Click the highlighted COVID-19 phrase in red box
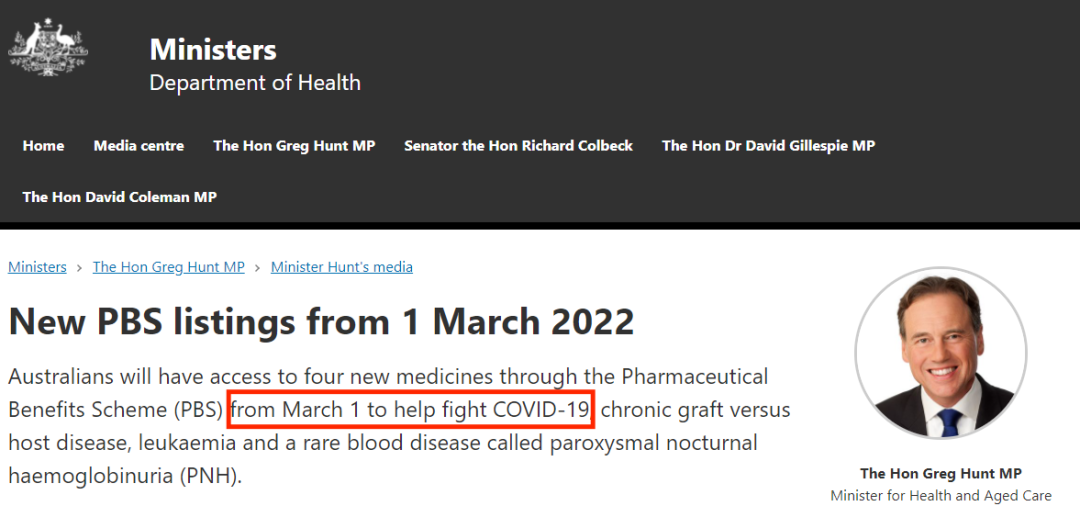 [x=411, y=410]
